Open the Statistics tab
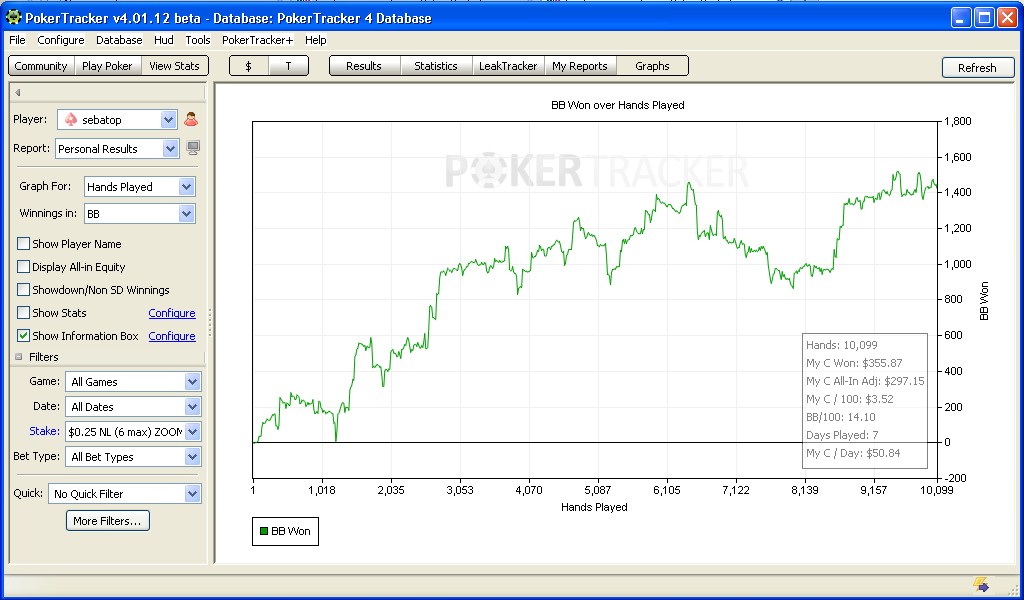 pos(436,66)
